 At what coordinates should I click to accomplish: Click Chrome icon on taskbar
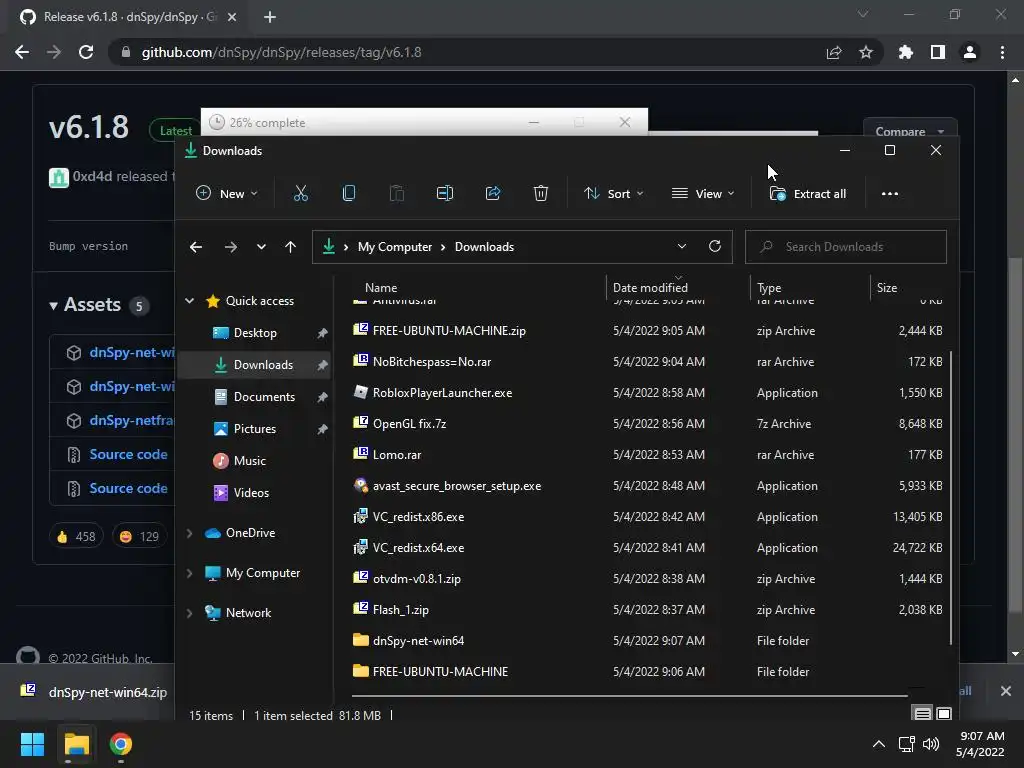pyautogui.click(x=121, y=744)
